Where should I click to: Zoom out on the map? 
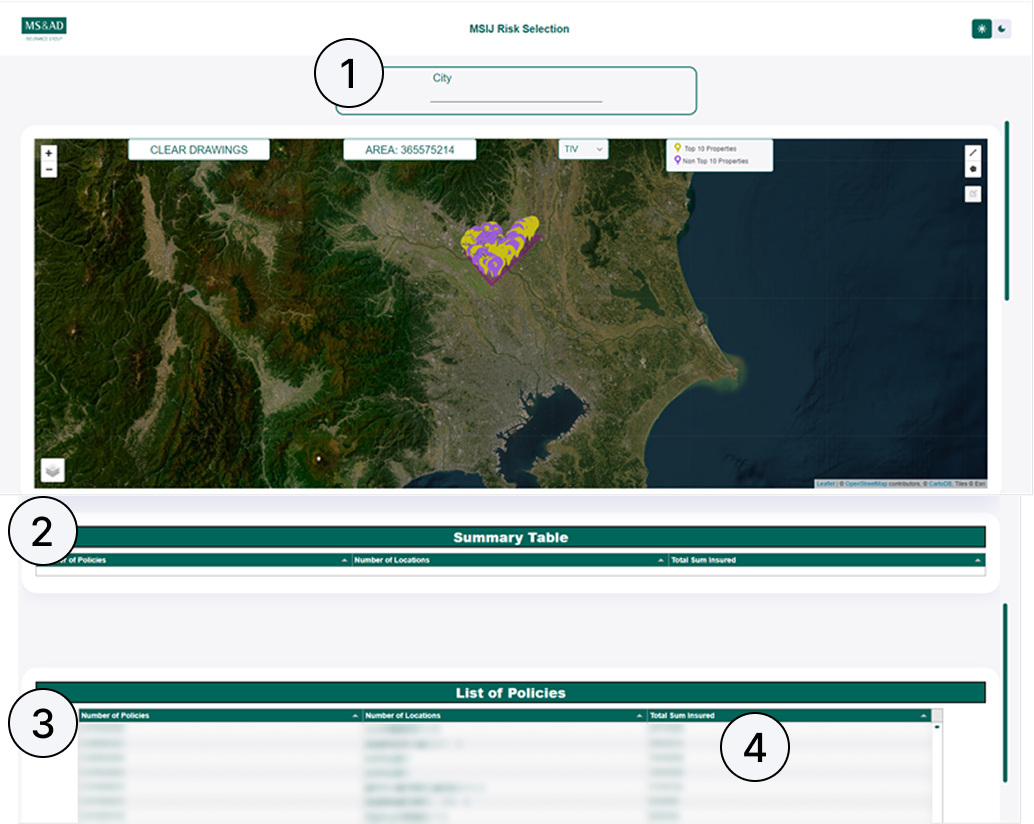pyautogui.click(x=49, y=170)
